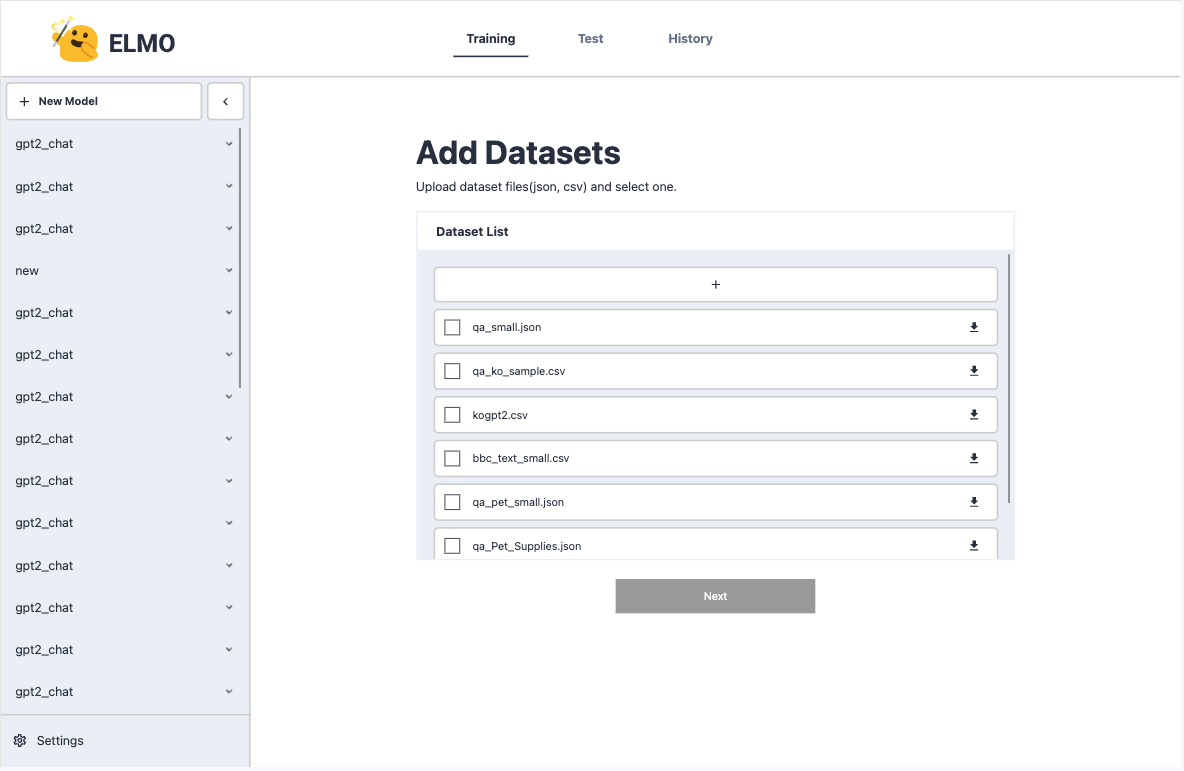Click the ELMO title text
Viewport: 1184px width, 771px height.
pos(142,43)
